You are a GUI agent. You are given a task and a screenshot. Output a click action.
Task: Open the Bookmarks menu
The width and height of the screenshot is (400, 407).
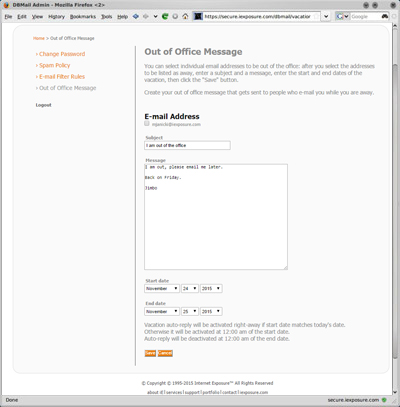click(x=83, y=17)
